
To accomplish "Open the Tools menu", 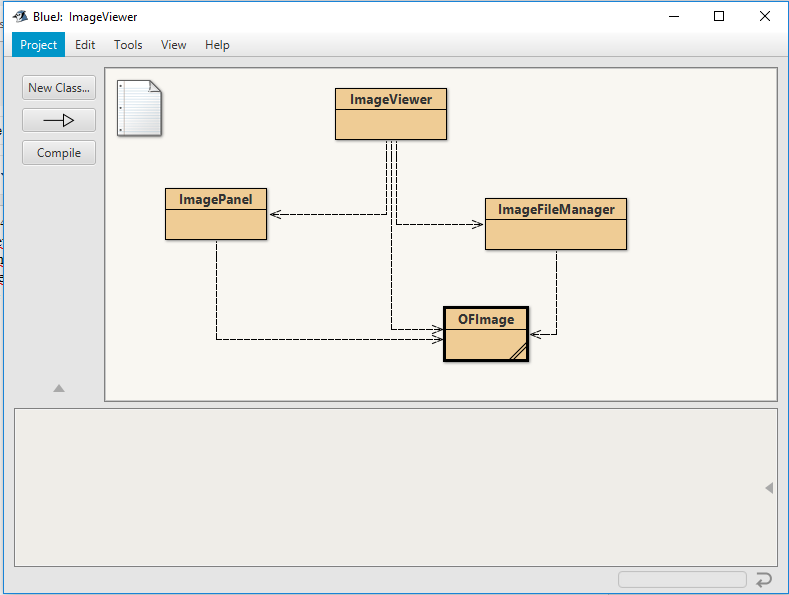I will [x=128, y=45].
